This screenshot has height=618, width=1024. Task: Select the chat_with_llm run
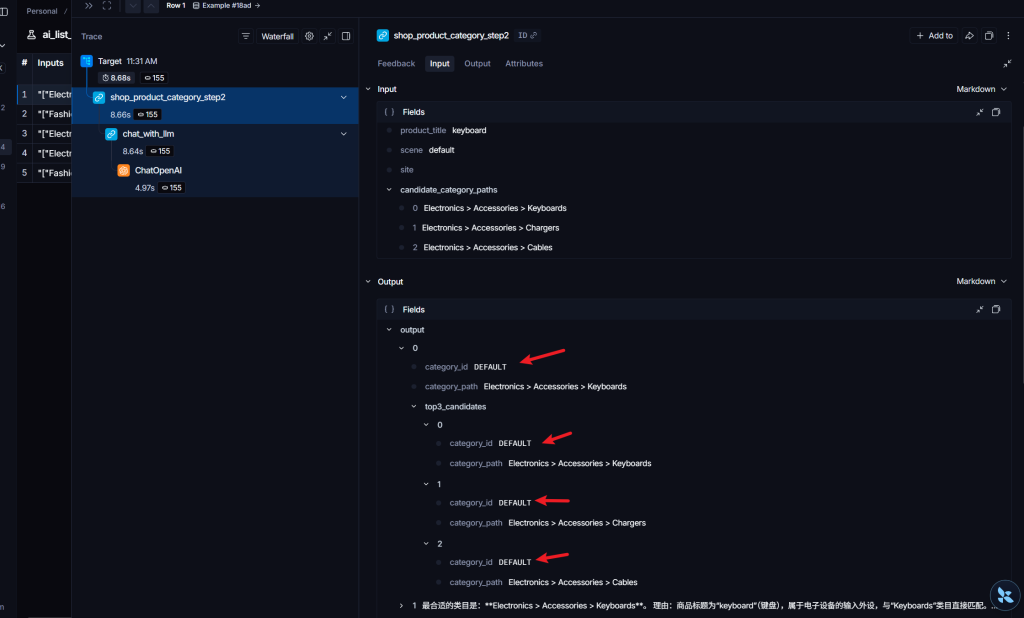(x=148, y=133)
